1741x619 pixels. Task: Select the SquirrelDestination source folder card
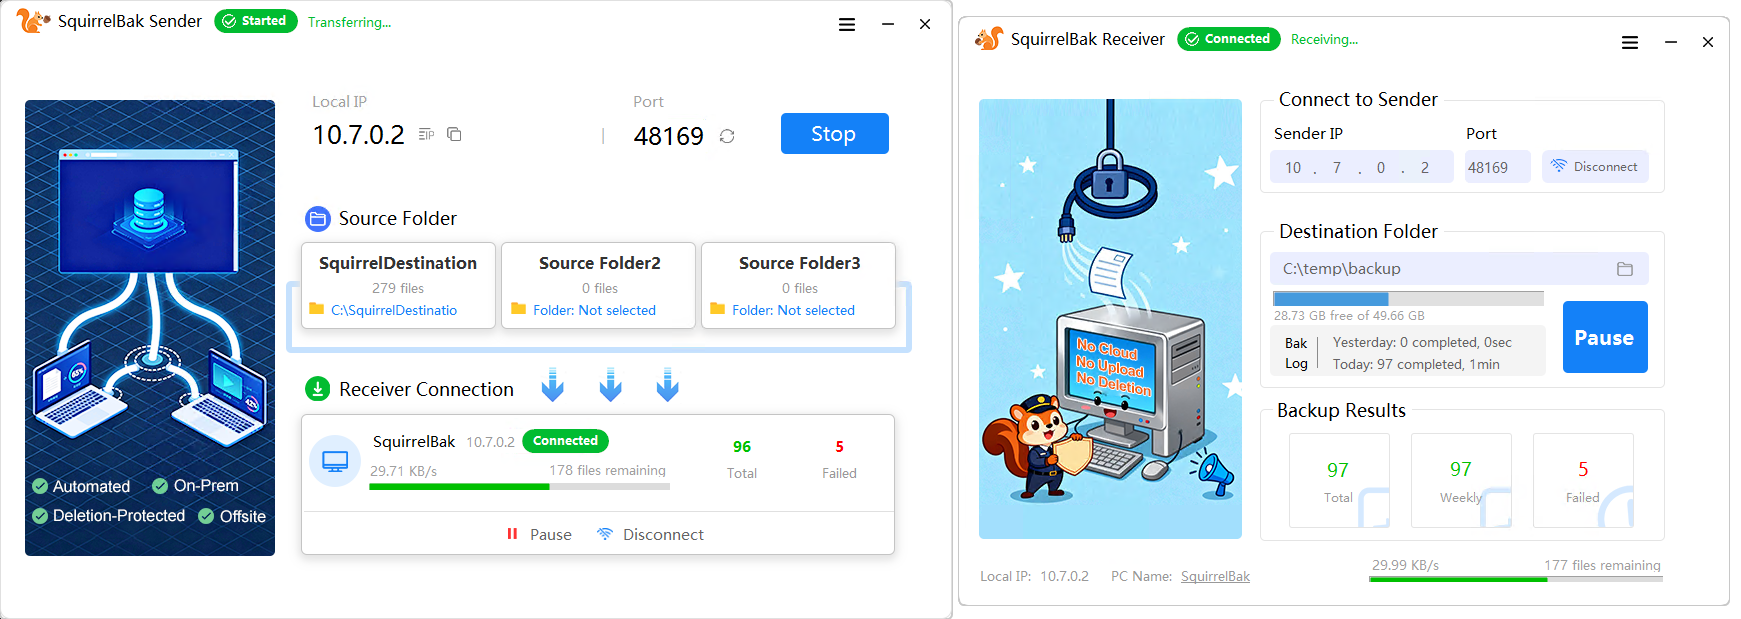pyautogui.click(x=398, y=285)
